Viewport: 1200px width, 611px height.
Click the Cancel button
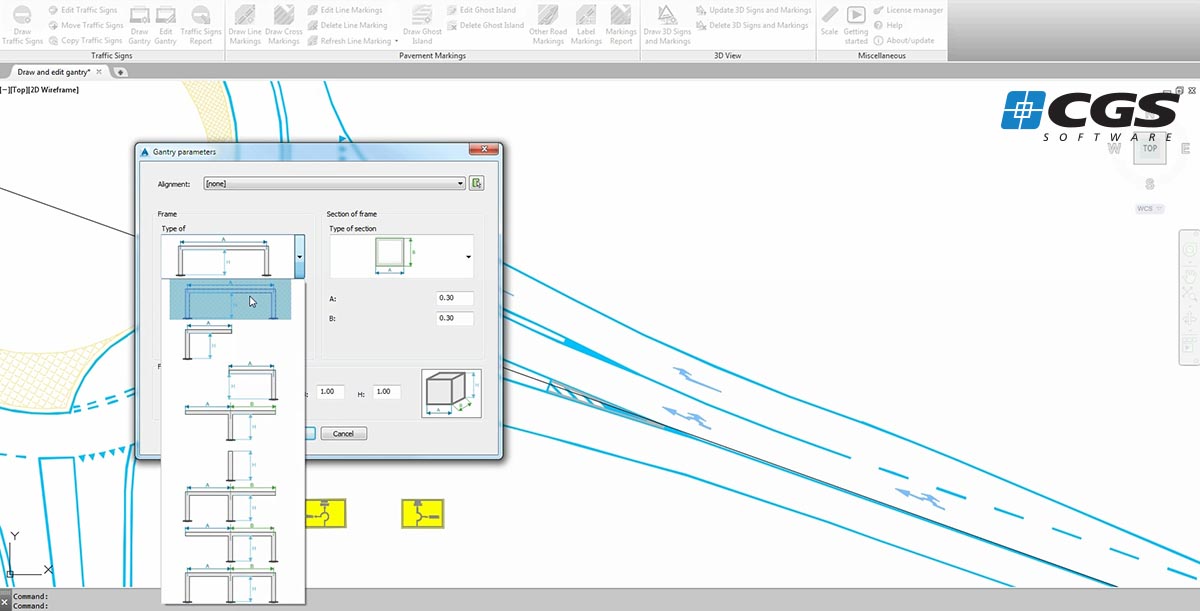pyautogui.click(x=344, y=433)
